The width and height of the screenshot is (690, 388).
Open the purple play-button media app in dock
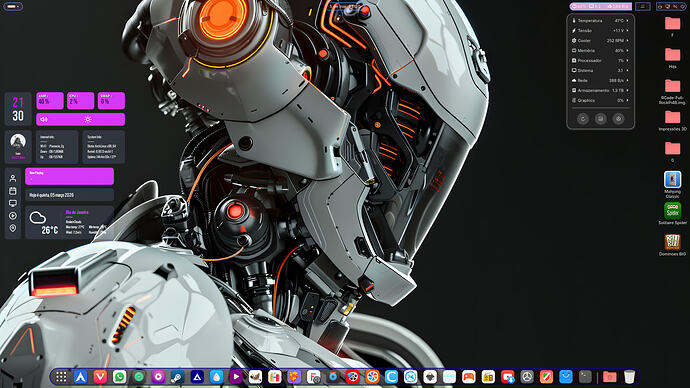pos(235,377)
